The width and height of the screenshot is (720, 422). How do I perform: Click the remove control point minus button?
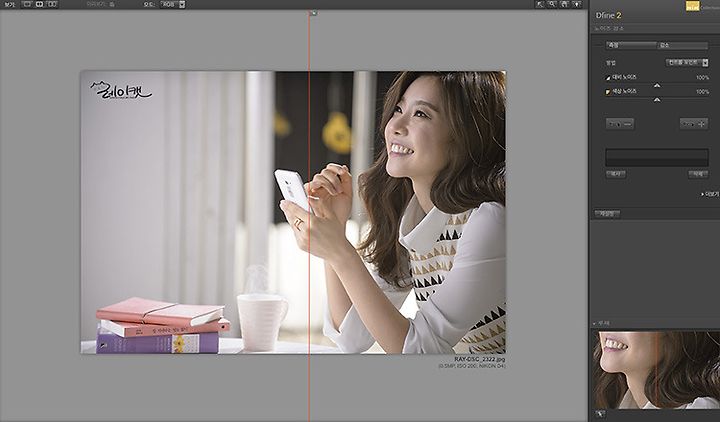click(x=620, y=124)
